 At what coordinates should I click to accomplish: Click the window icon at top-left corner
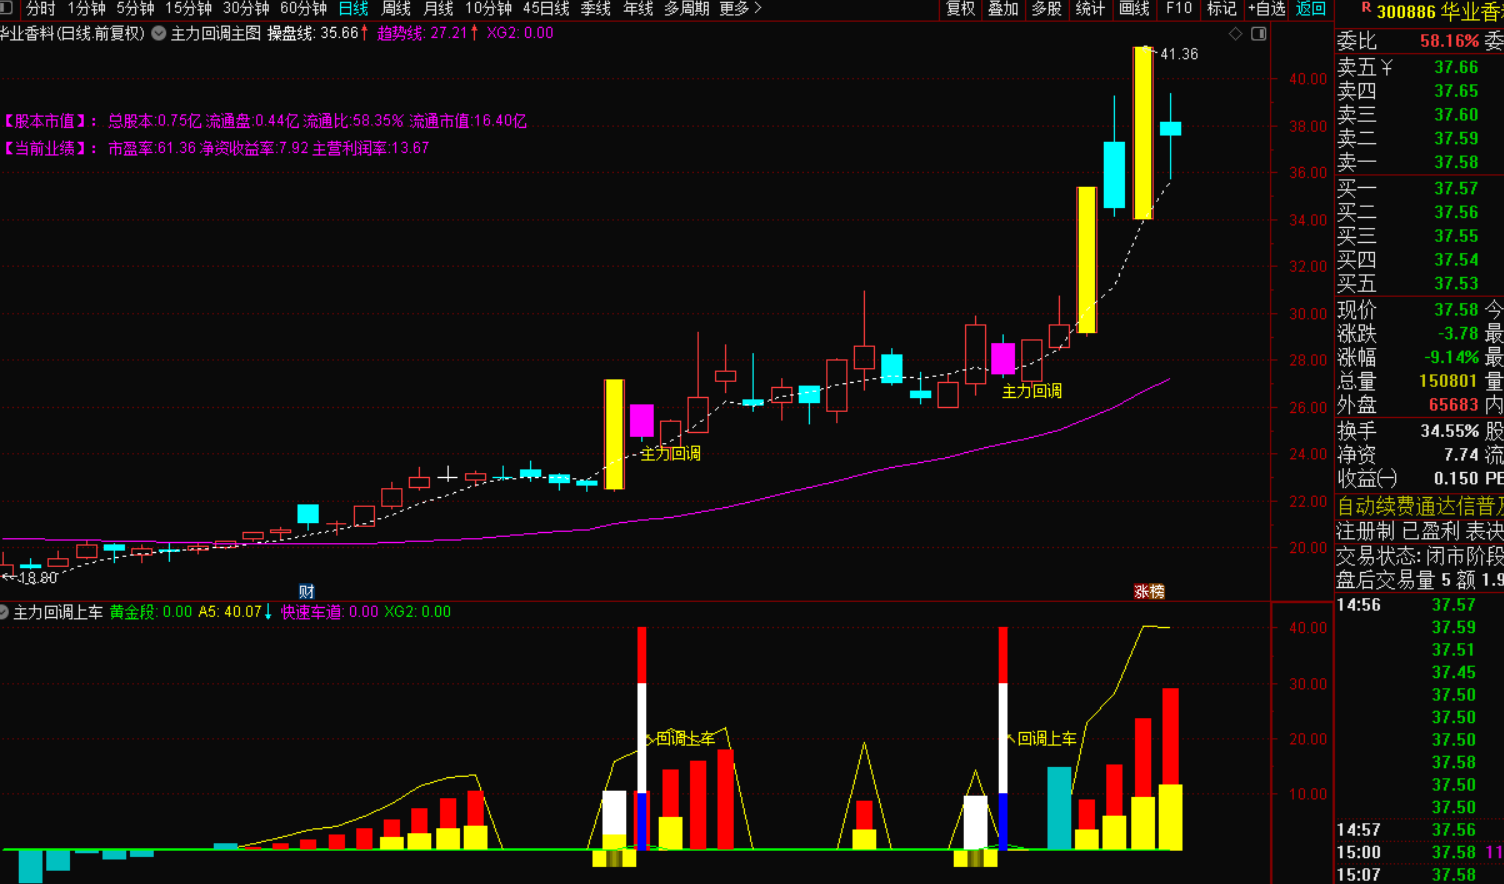click(6, 8)
